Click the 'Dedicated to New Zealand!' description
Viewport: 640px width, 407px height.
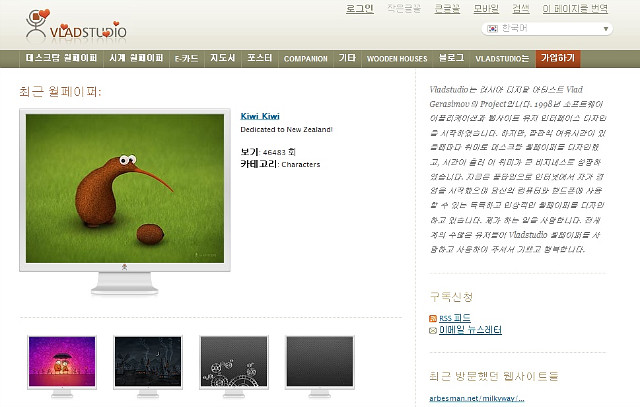pos(287,129)
